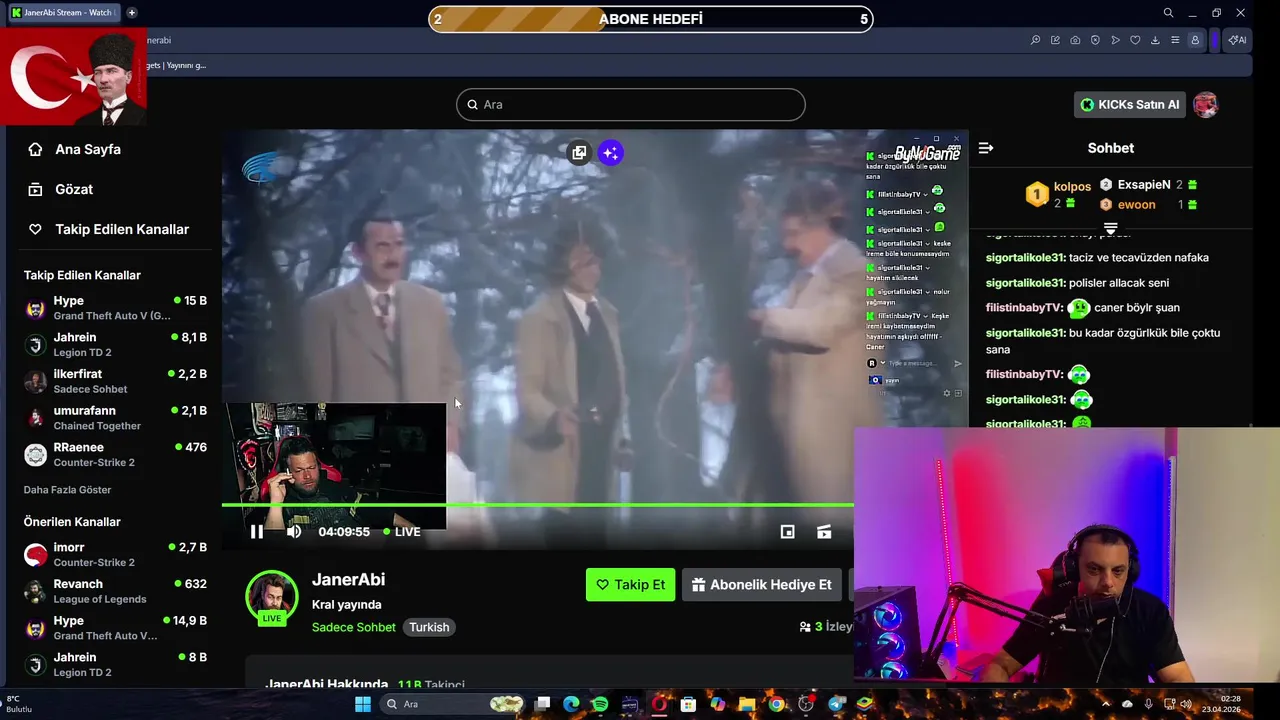Click ewoon in chat leaderboard
This screenshot has height=720, width=1280.
point(1136,205)
